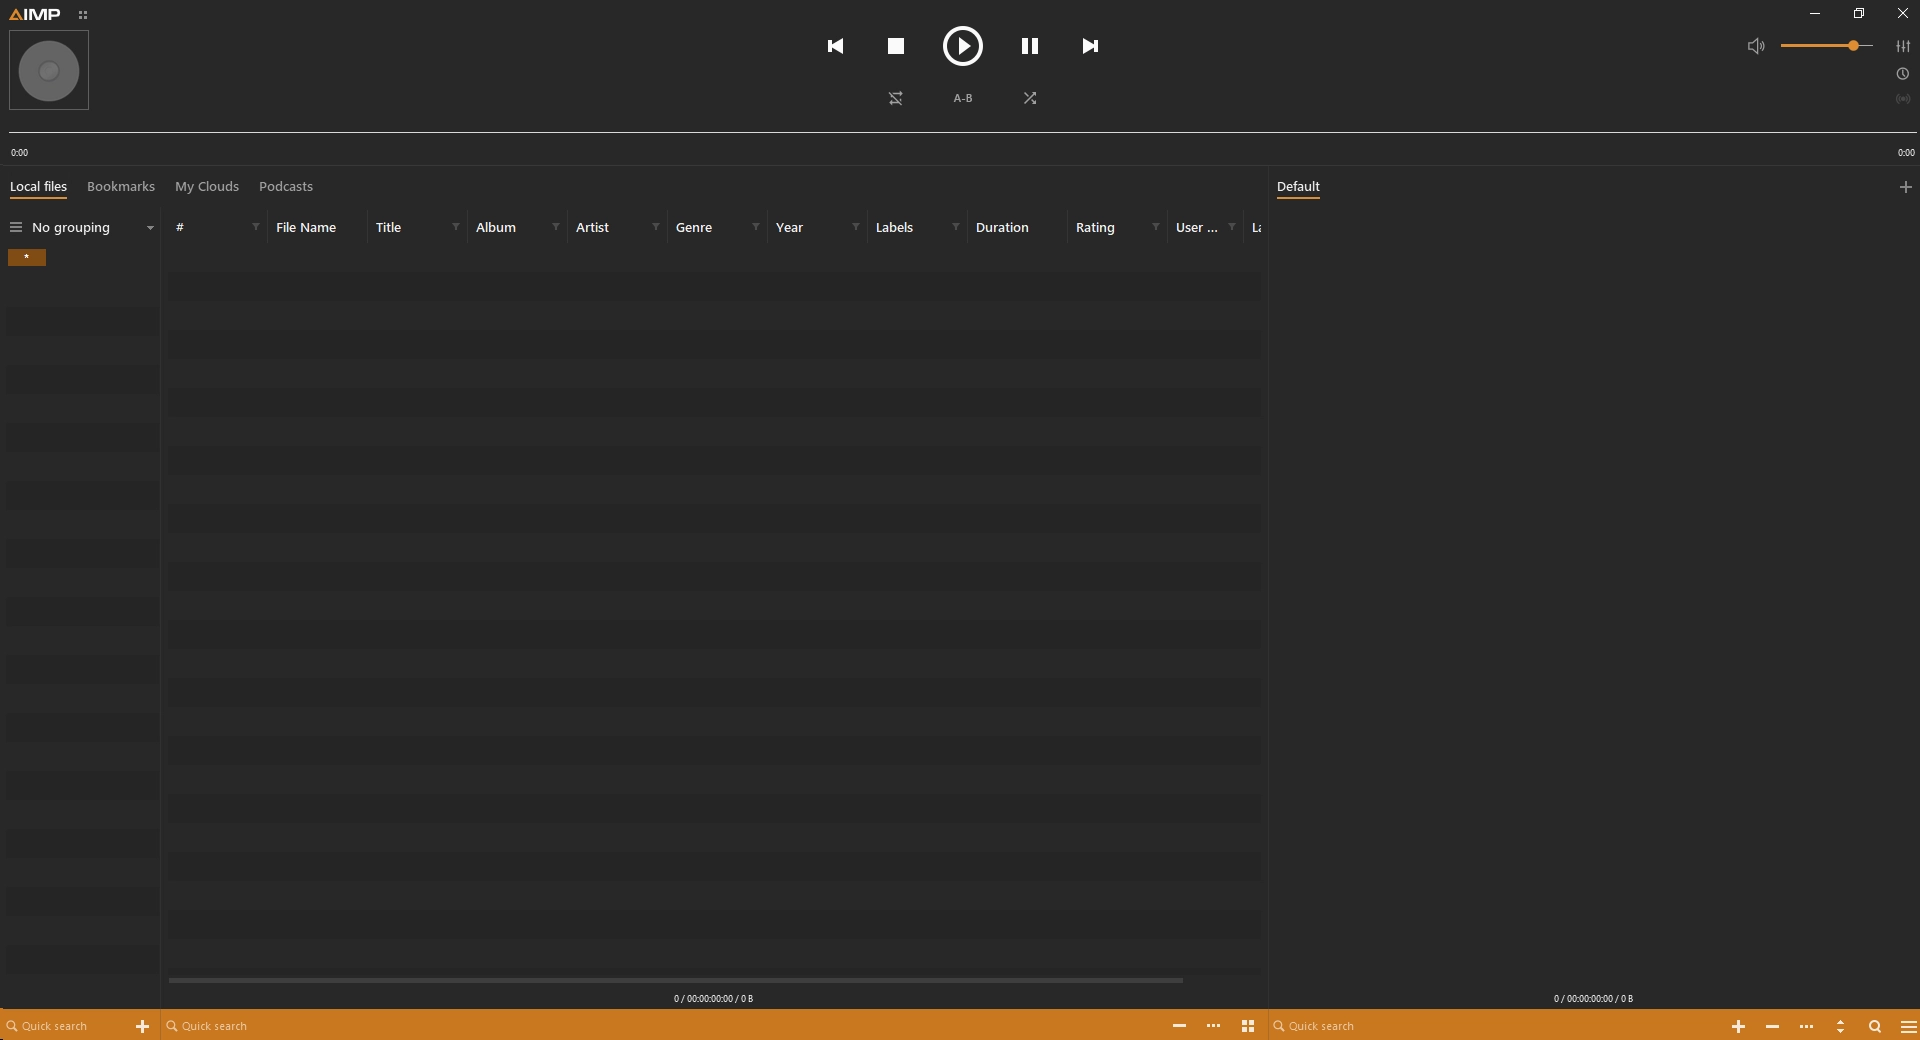The height and width of the screenshot is (1040, 1920).
Task: Mute the volume speaker icon
Action: [x=1756, y=46]
